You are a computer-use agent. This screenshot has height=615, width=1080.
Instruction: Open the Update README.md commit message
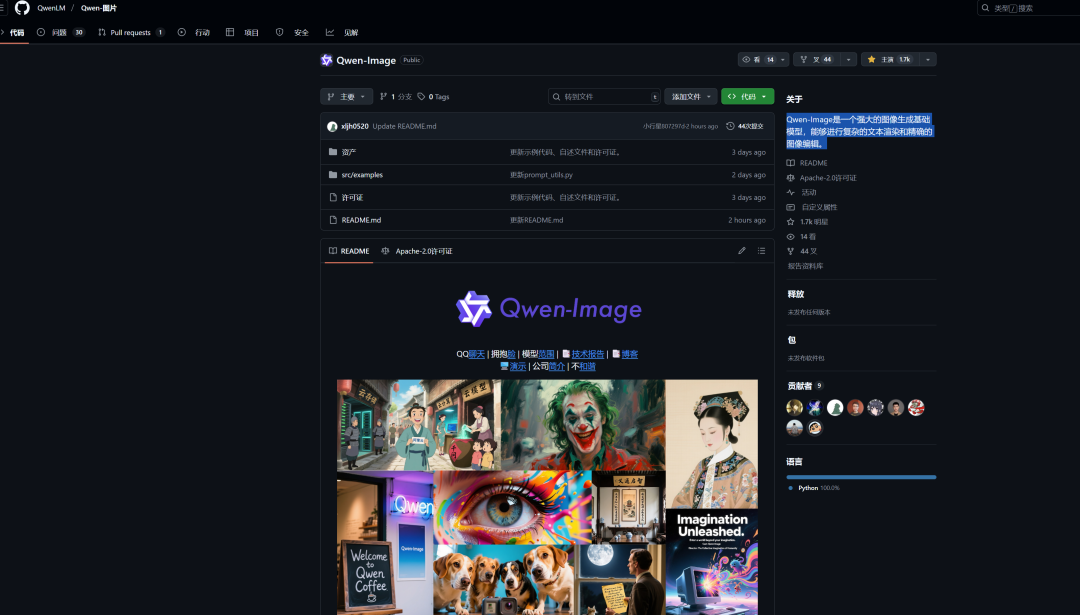(404, 126)
